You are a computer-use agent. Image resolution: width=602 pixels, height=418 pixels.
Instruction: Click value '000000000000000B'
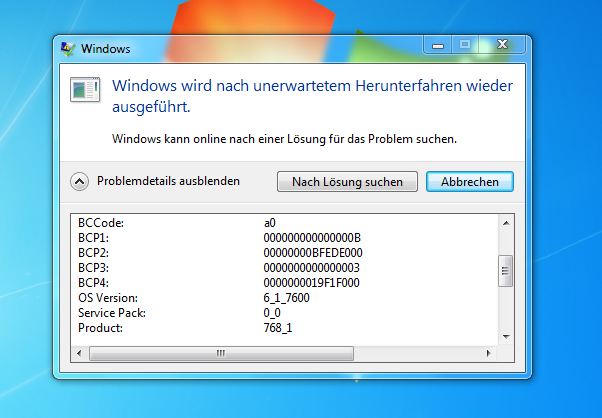pos(312,238)
